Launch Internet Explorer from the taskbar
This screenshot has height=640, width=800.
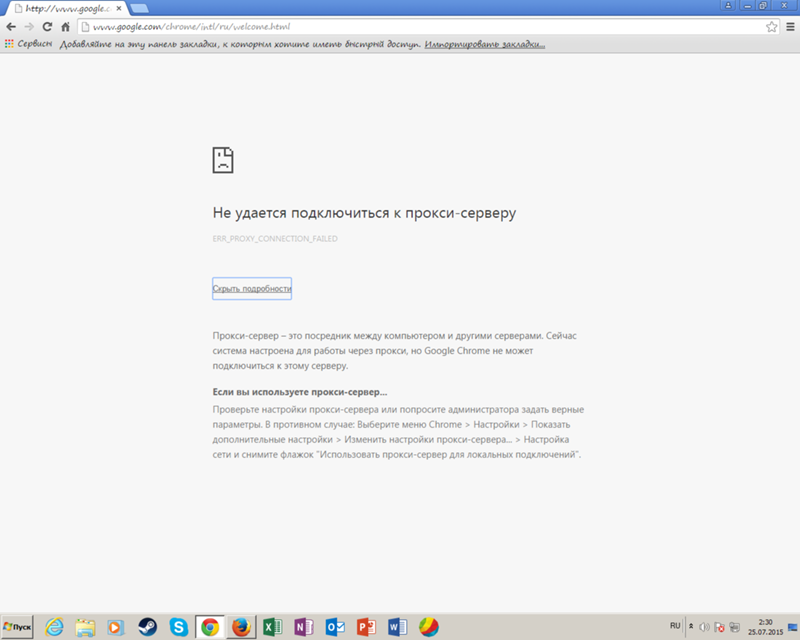click(54, 627)
